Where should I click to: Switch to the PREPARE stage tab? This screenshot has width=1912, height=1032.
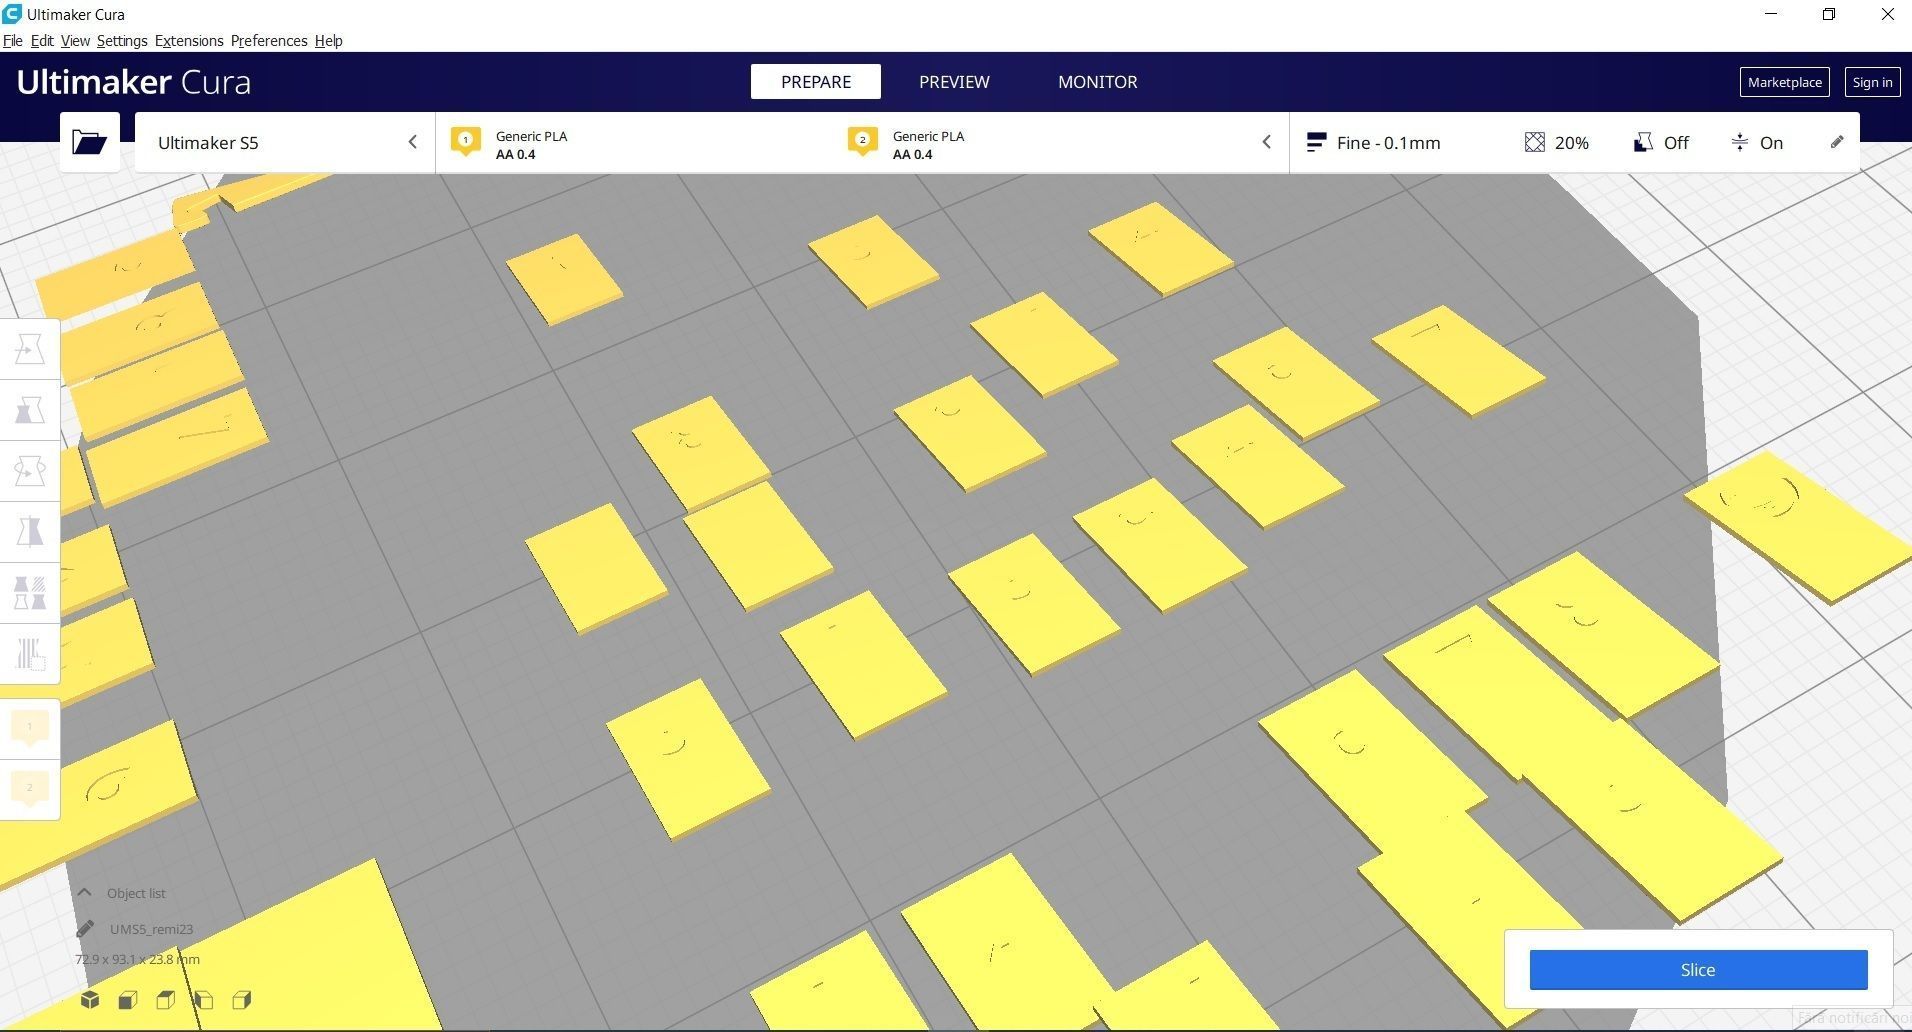click(816, 82)
